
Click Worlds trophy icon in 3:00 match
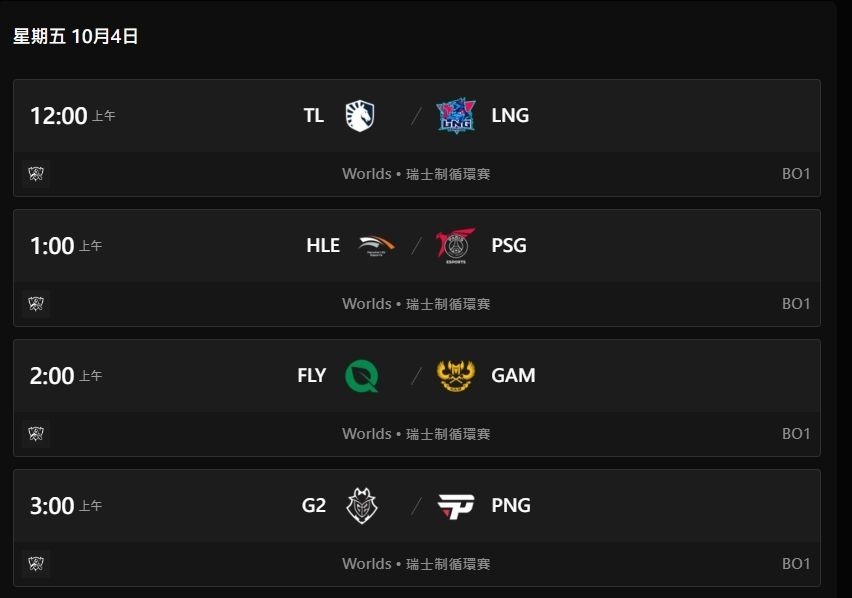[x=36, y=563]
